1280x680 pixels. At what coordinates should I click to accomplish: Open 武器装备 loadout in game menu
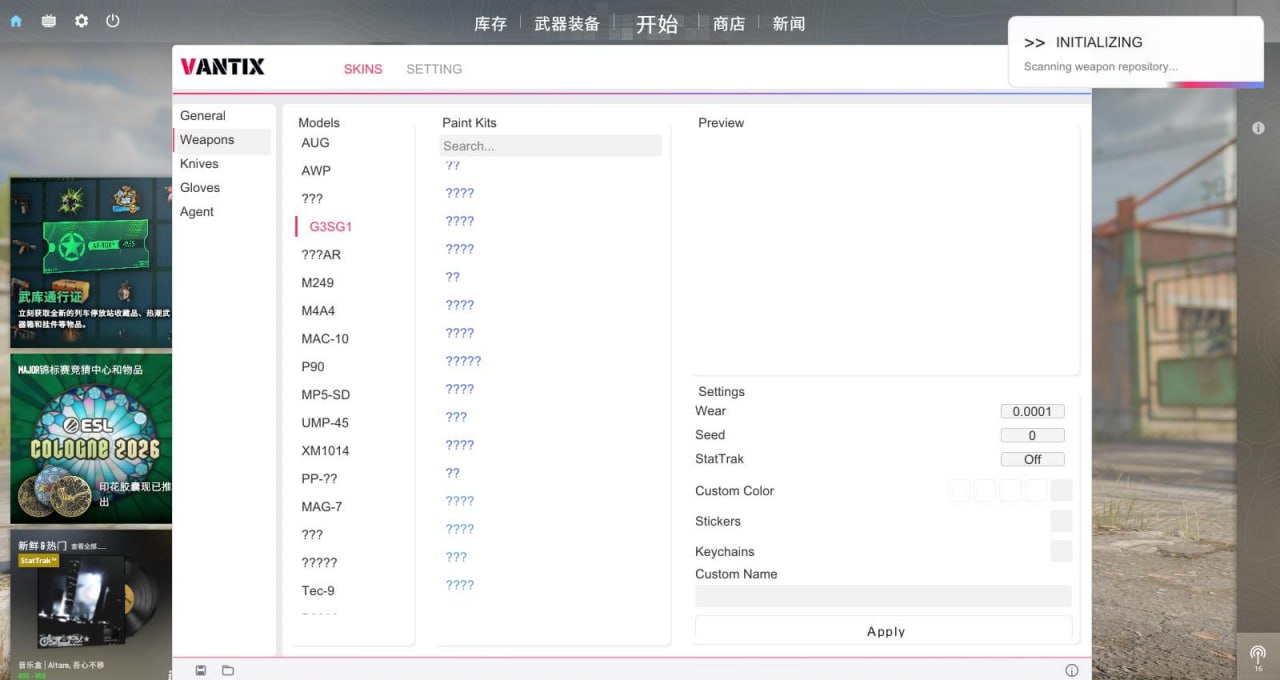(x=567, y=24)
